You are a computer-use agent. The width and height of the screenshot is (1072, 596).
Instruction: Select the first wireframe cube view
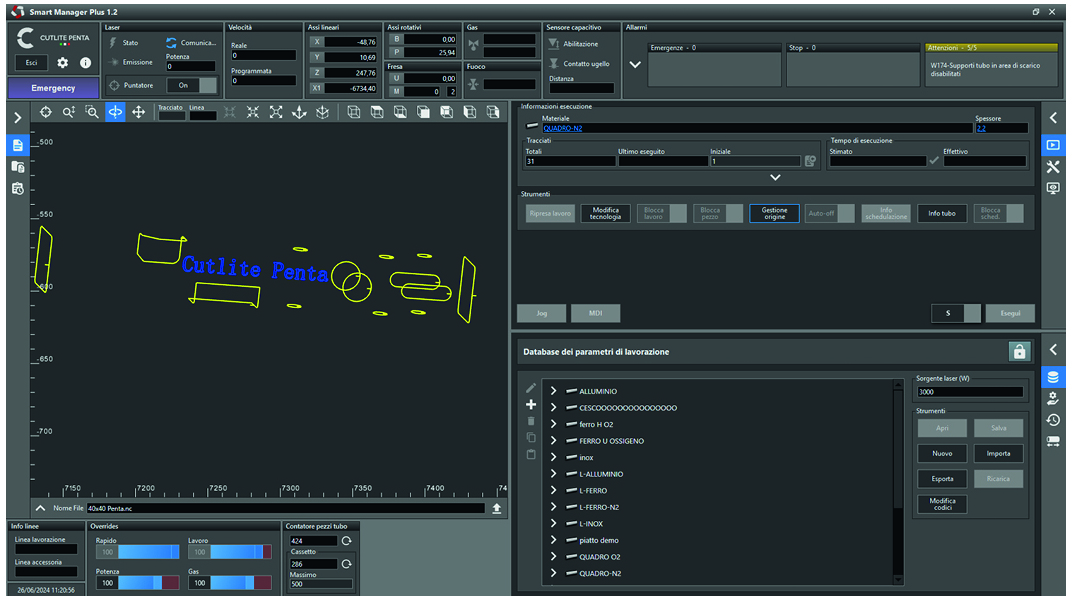(x=354, y=112)
